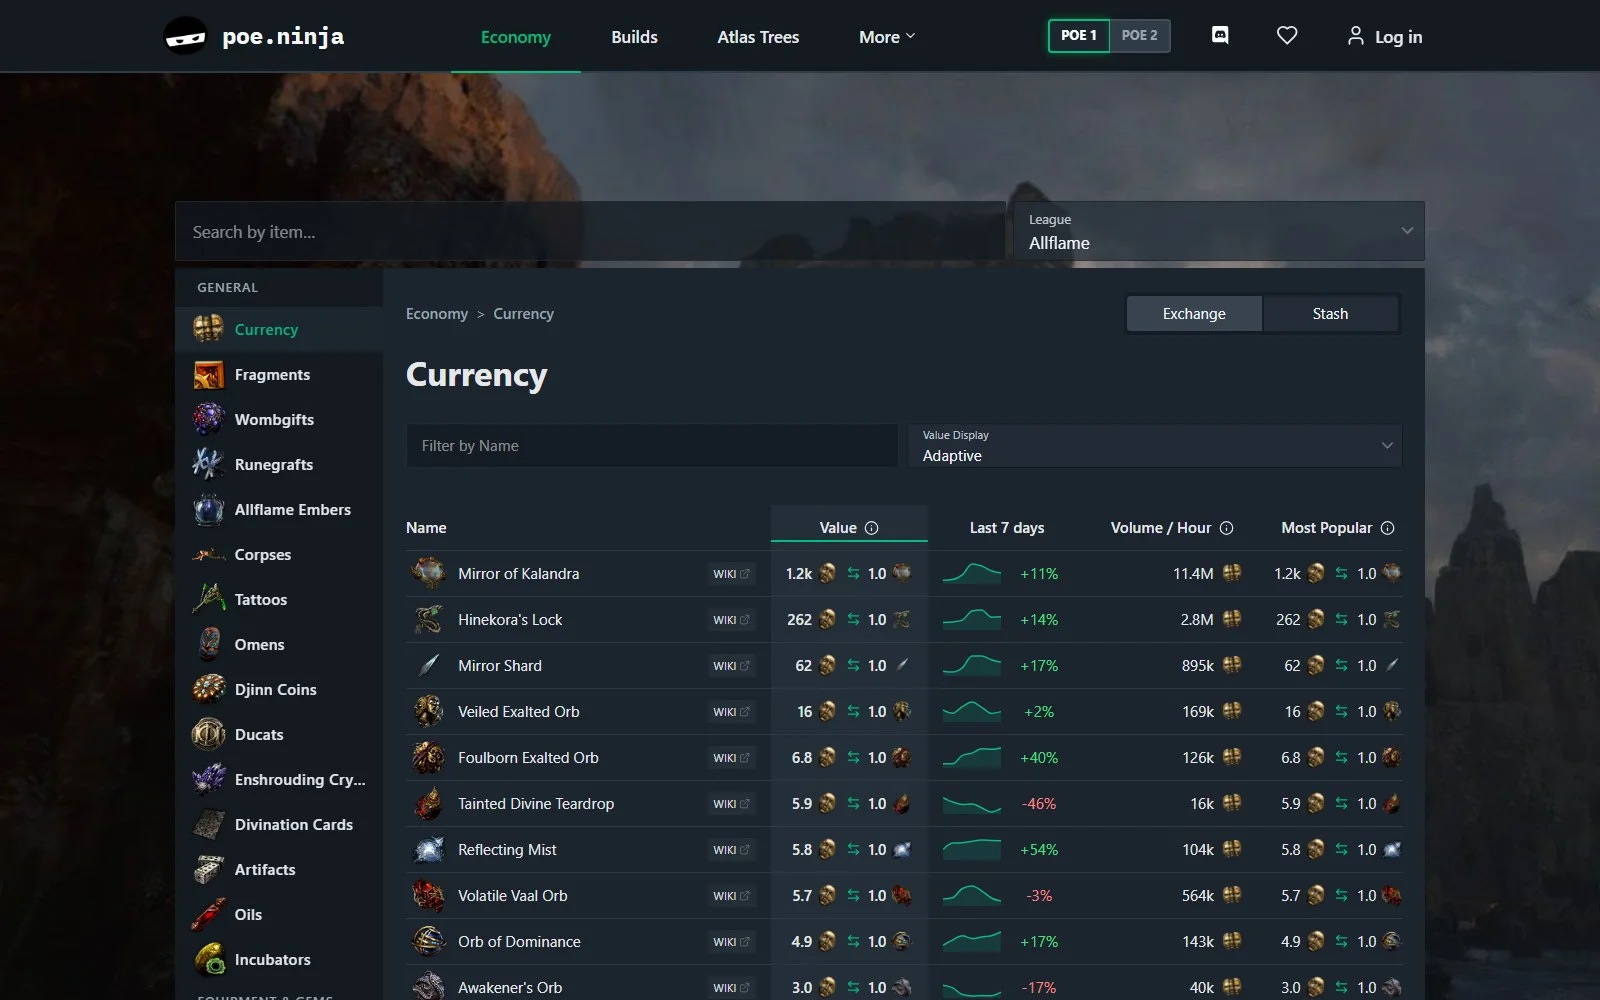Click the Hinekora's Lock item icon

click(429, 619)
